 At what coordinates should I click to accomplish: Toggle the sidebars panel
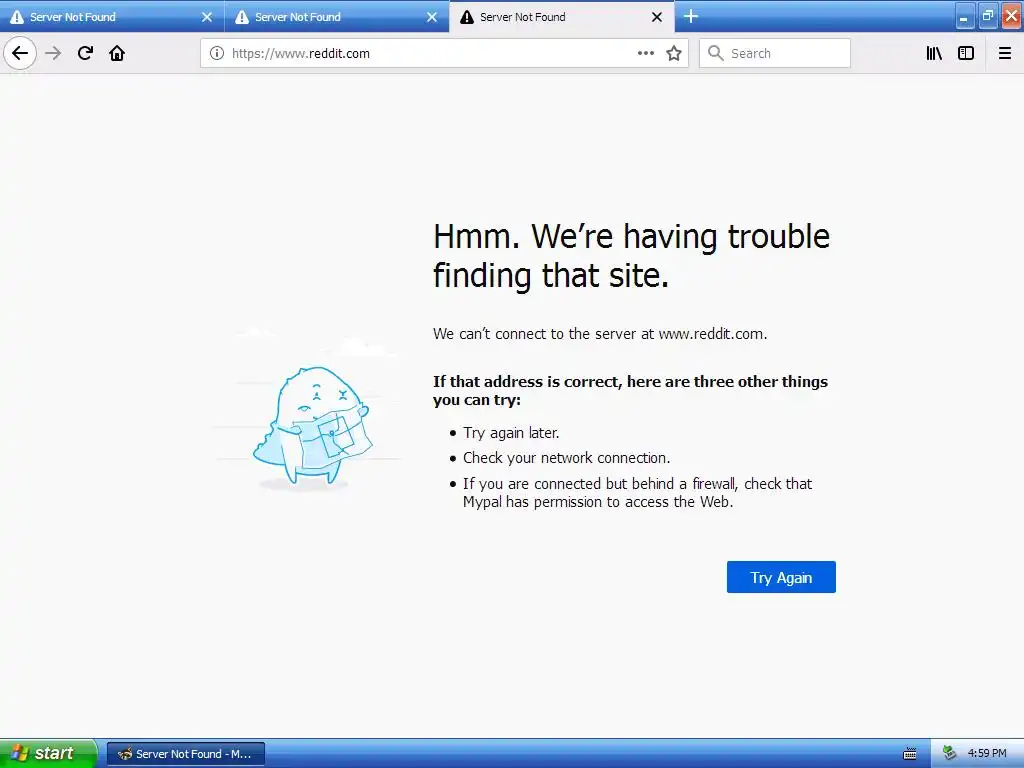[x=966, y=53]
